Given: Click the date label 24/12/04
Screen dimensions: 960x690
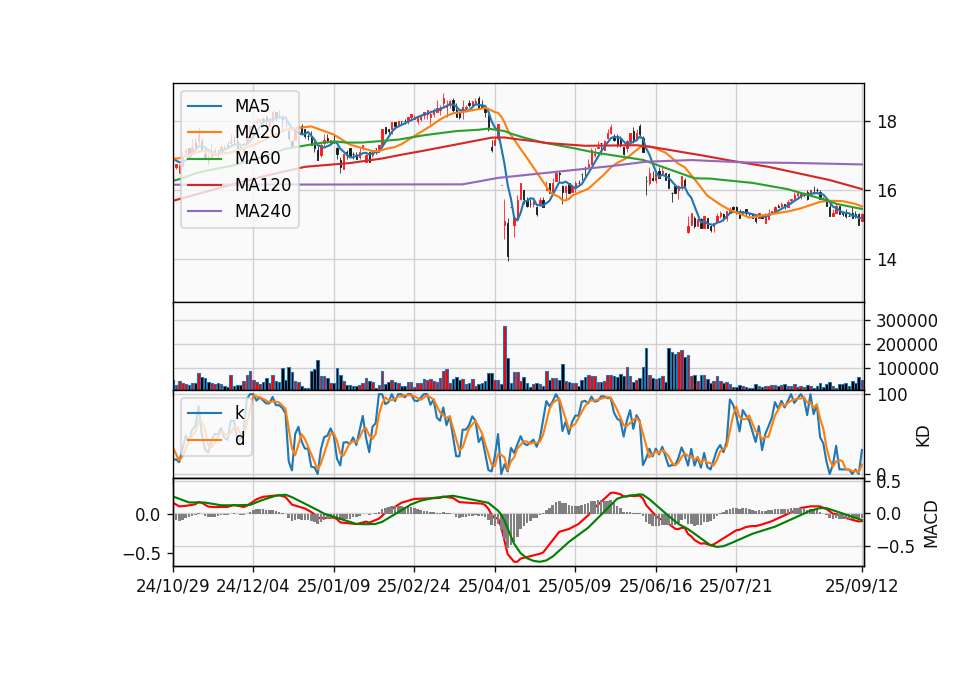Looking at the screenshot, I should pyautogui.click(x=253, y=586).
